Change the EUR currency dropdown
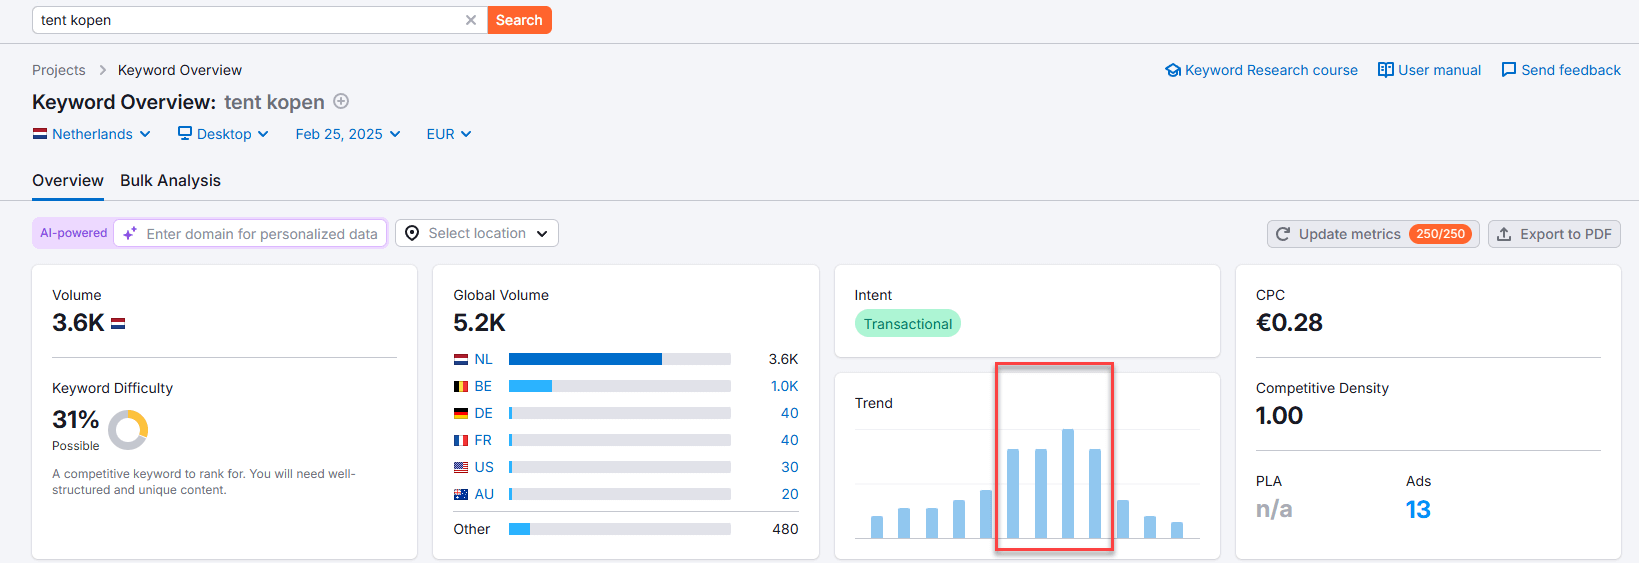The width and height of the screenshot is (1639, 563). pos(449,134)
